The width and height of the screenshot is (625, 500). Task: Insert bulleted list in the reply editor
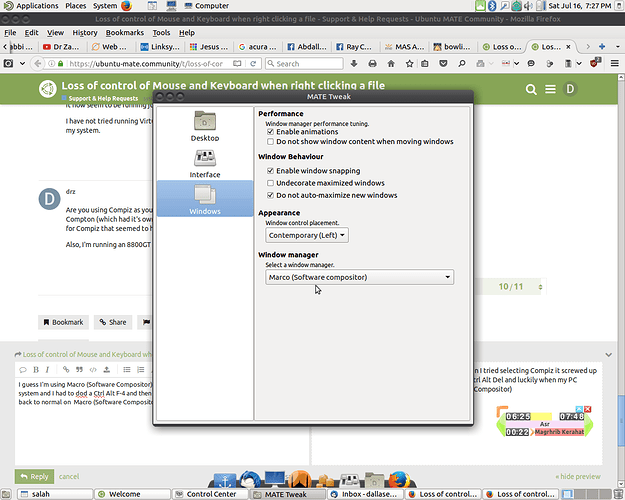[127, 370]
